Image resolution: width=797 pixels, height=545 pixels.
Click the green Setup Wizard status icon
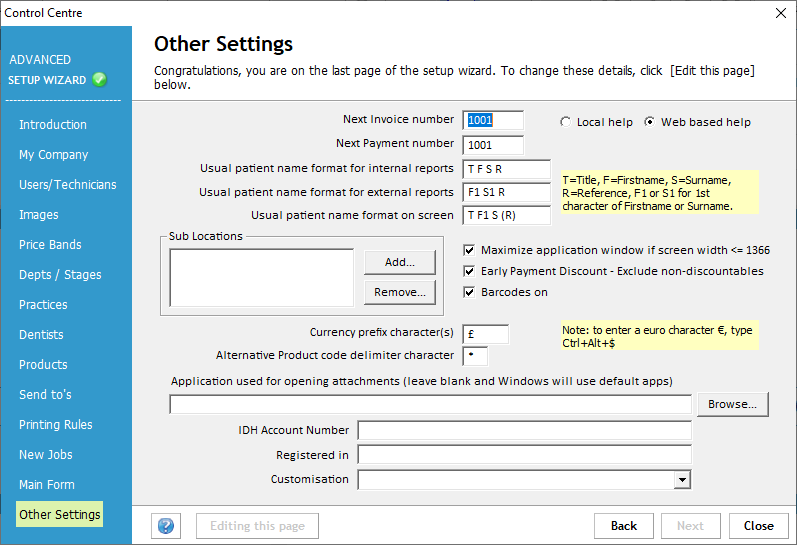point(99,80)
